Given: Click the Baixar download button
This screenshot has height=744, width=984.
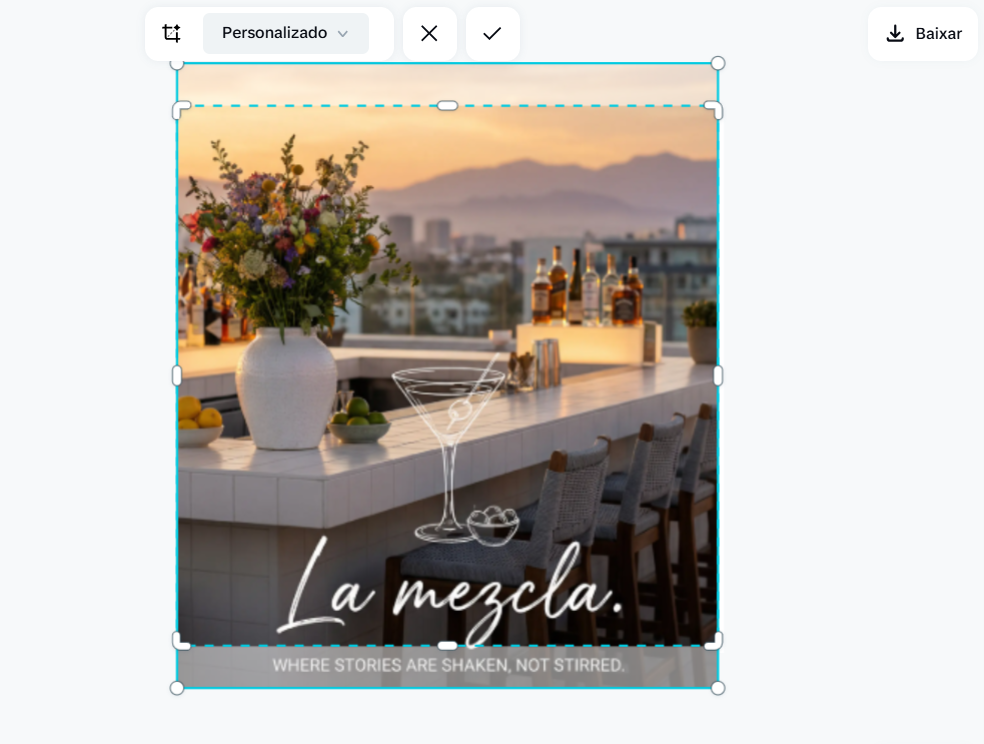Looking at the screenshot, I should pos(922,34).
